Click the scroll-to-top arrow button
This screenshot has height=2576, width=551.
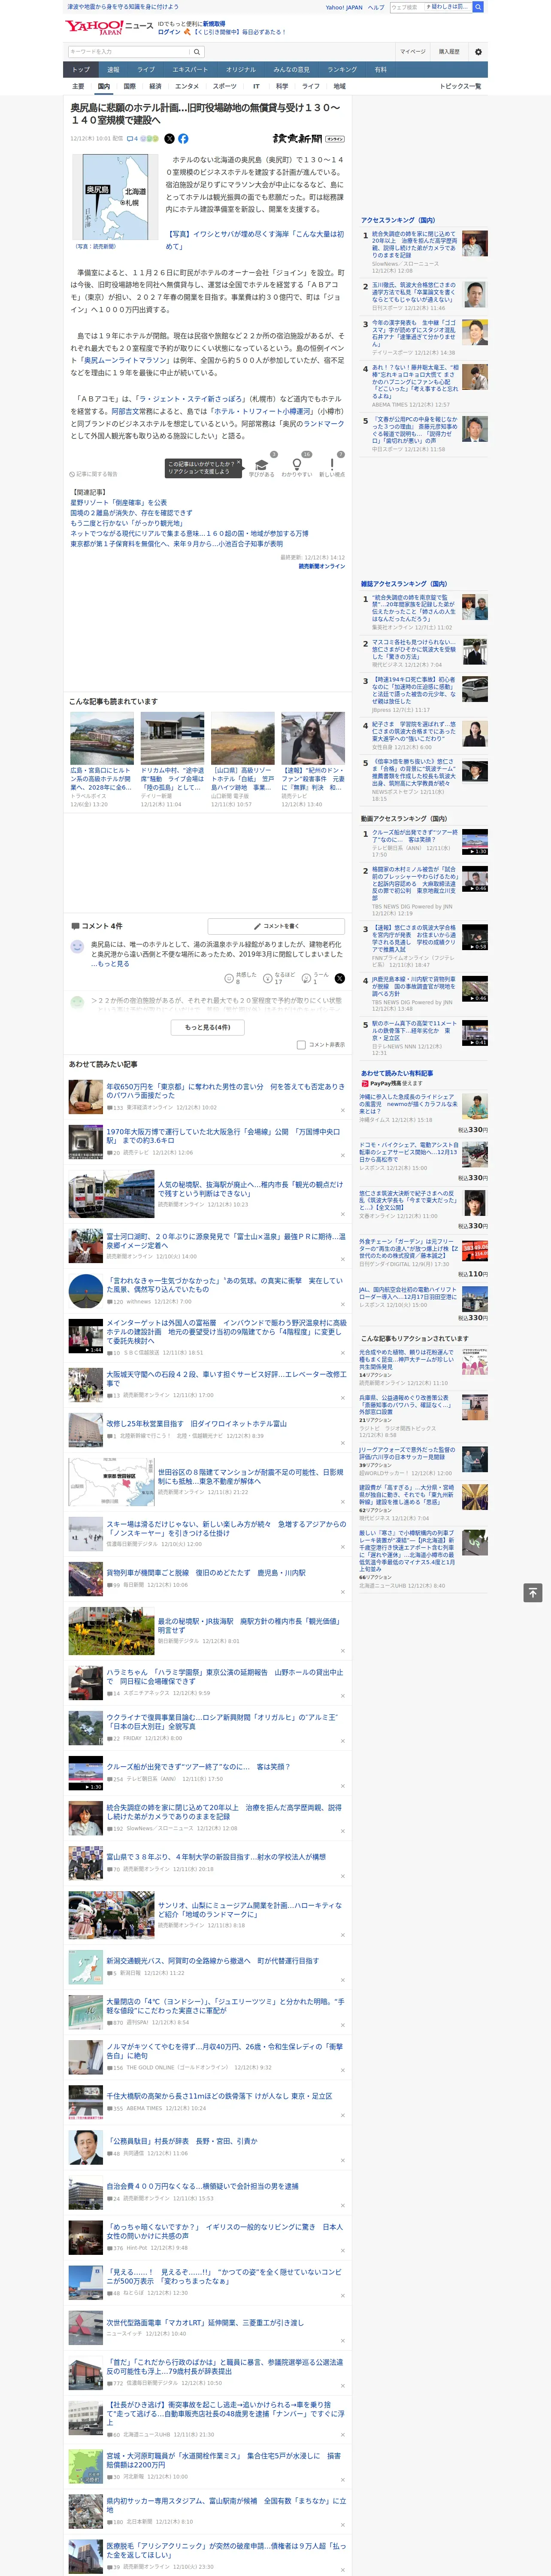[532, 1592]
